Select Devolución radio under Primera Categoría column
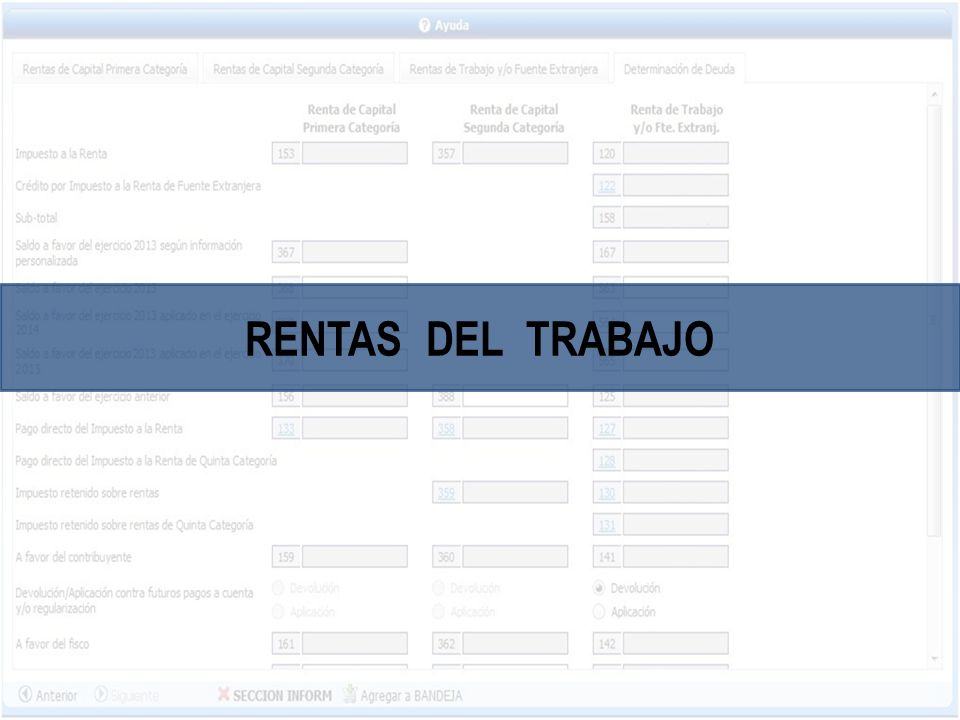The image size is (960, 720). [x=278, y=588]
